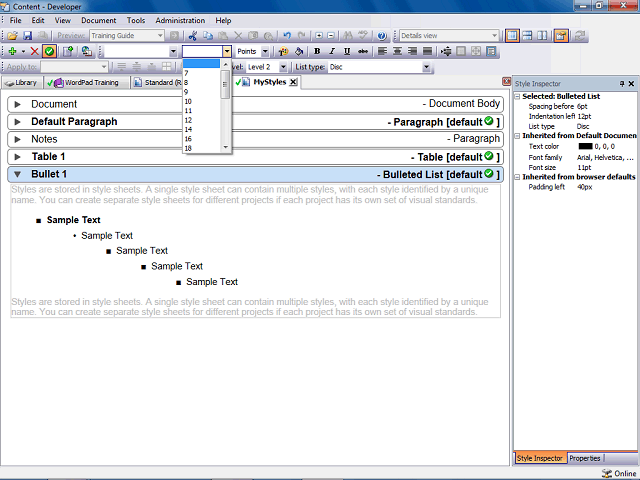The width and height of the screenshot is (640, 480).
Task: Click the black Text color swatch
Action: click(585, 146)
